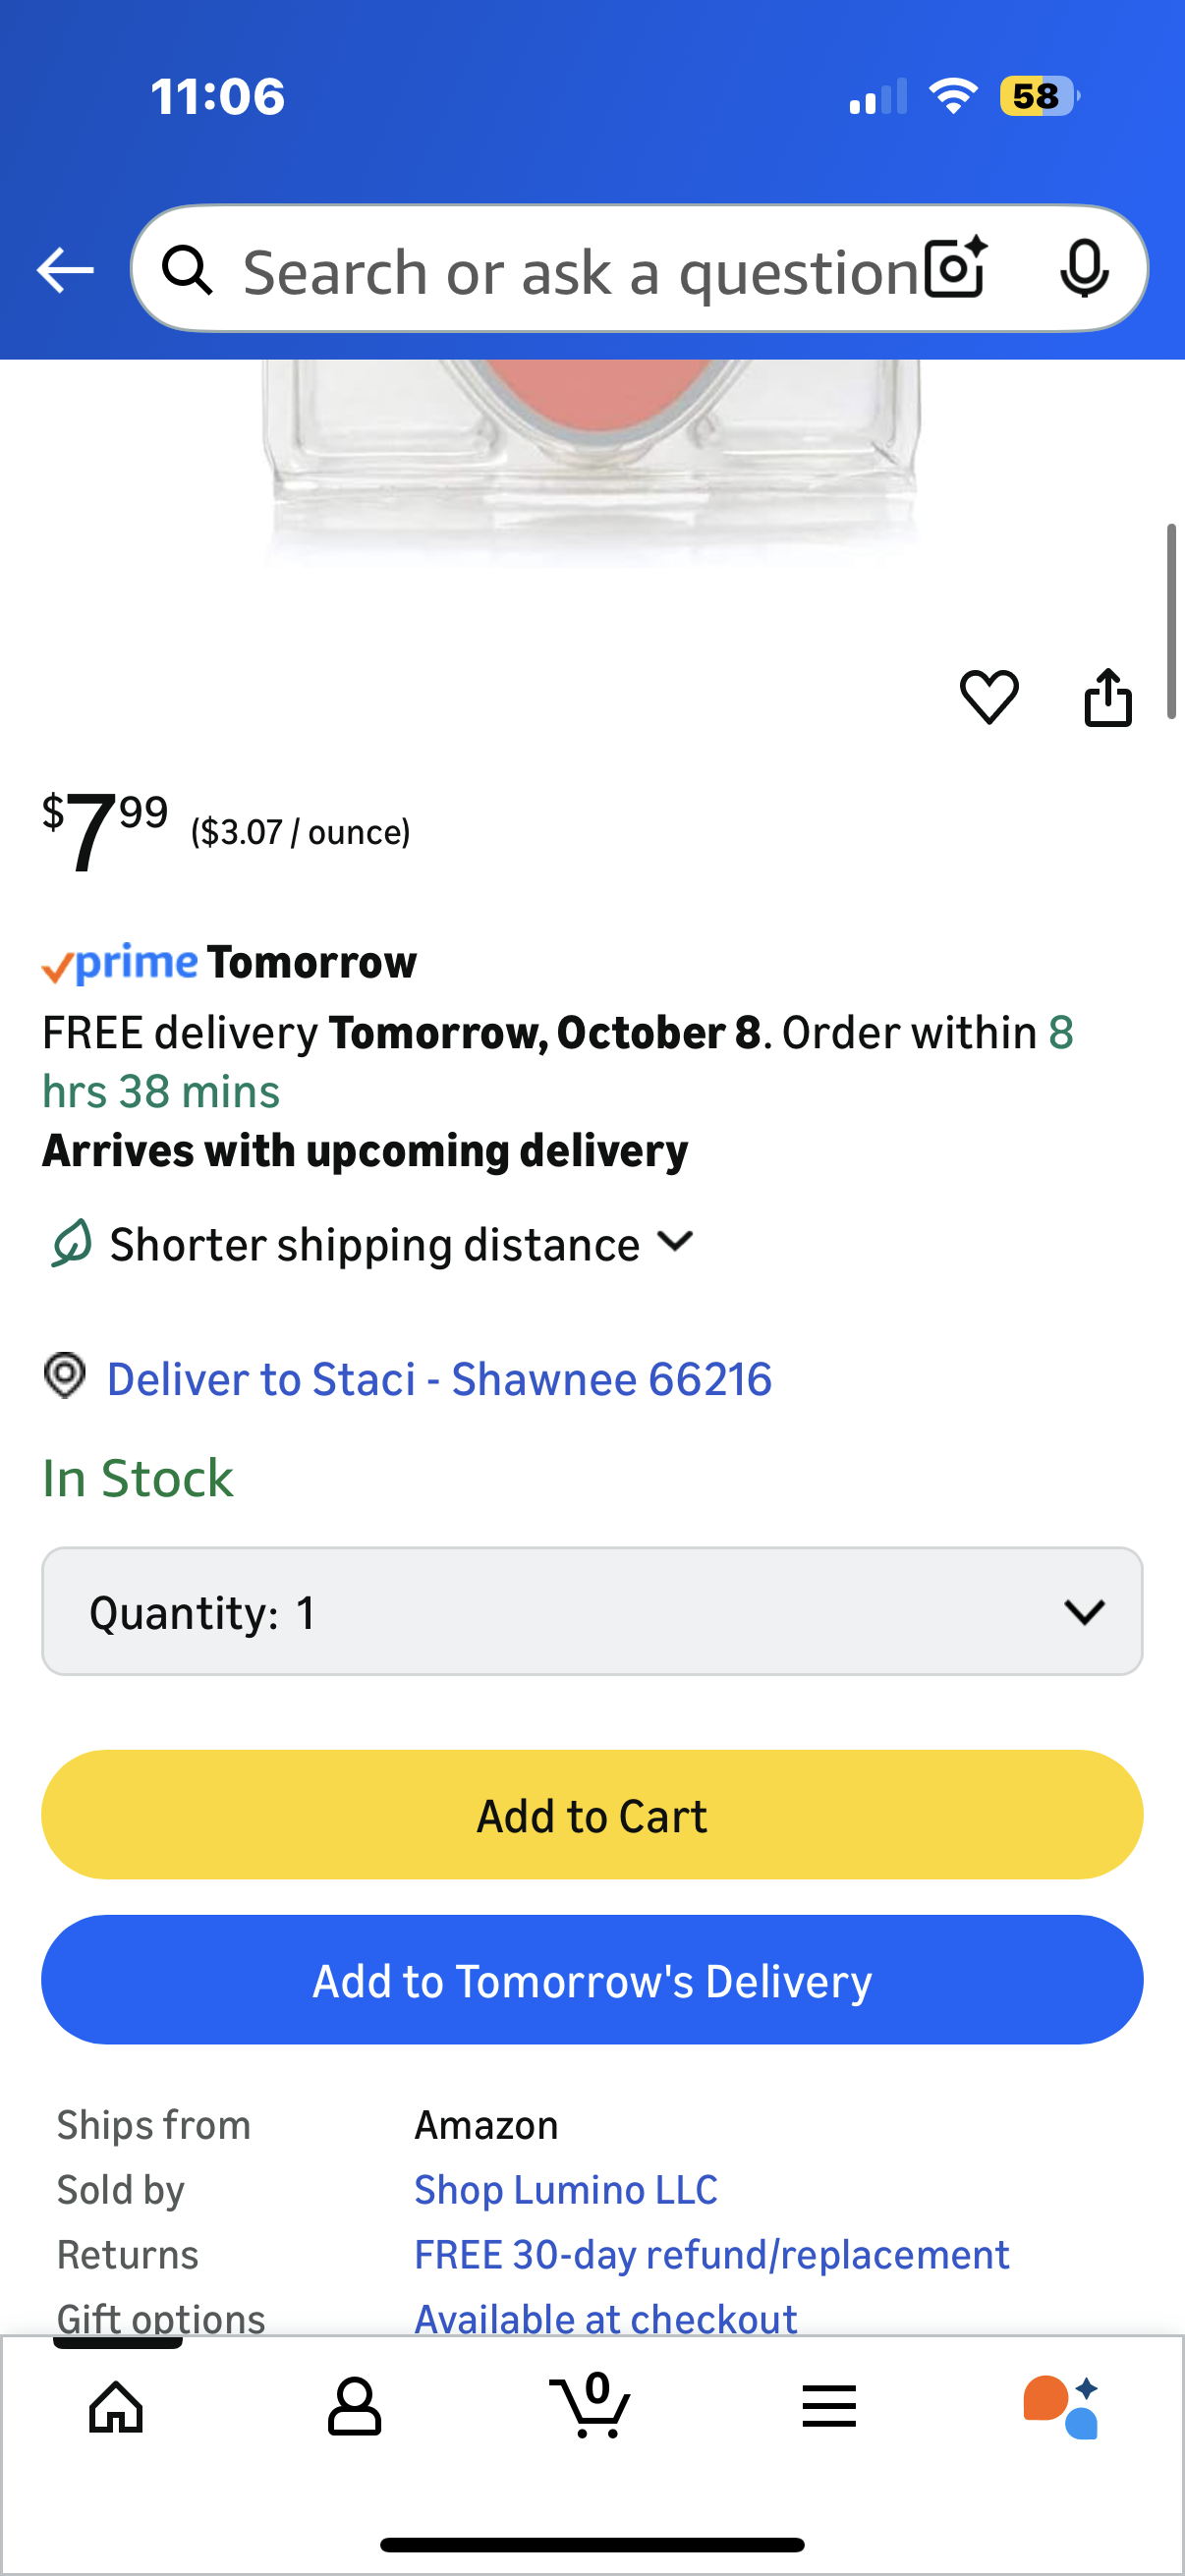This screenshot has width=1185, height=2576.
Task: Click the Add to Cart button
Action: coord(592,1814)
